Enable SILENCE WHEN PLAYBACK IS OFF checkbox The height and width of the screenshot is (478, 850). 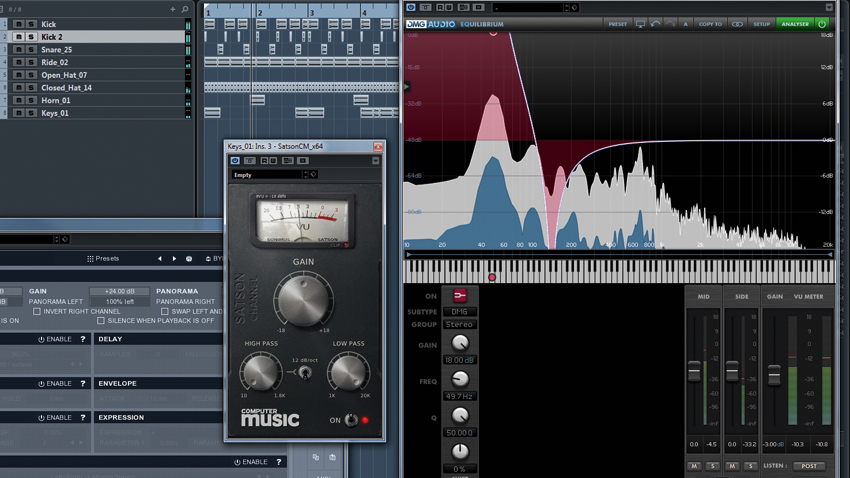pyautogui.click(x=101, y=321)
